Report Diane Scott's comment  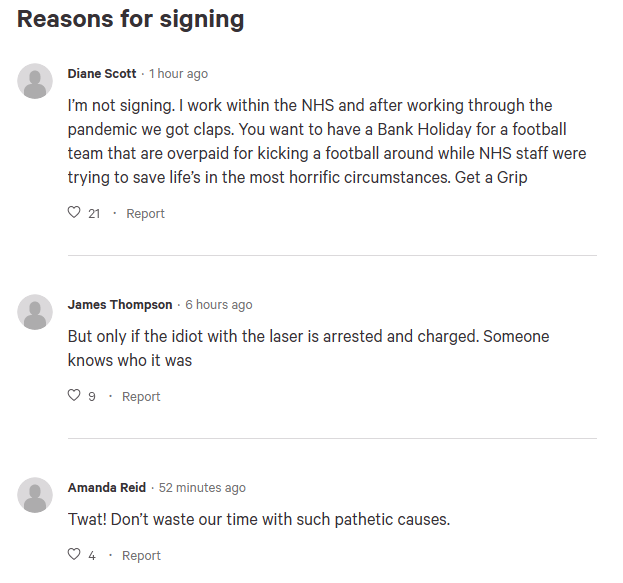[145, 214]
